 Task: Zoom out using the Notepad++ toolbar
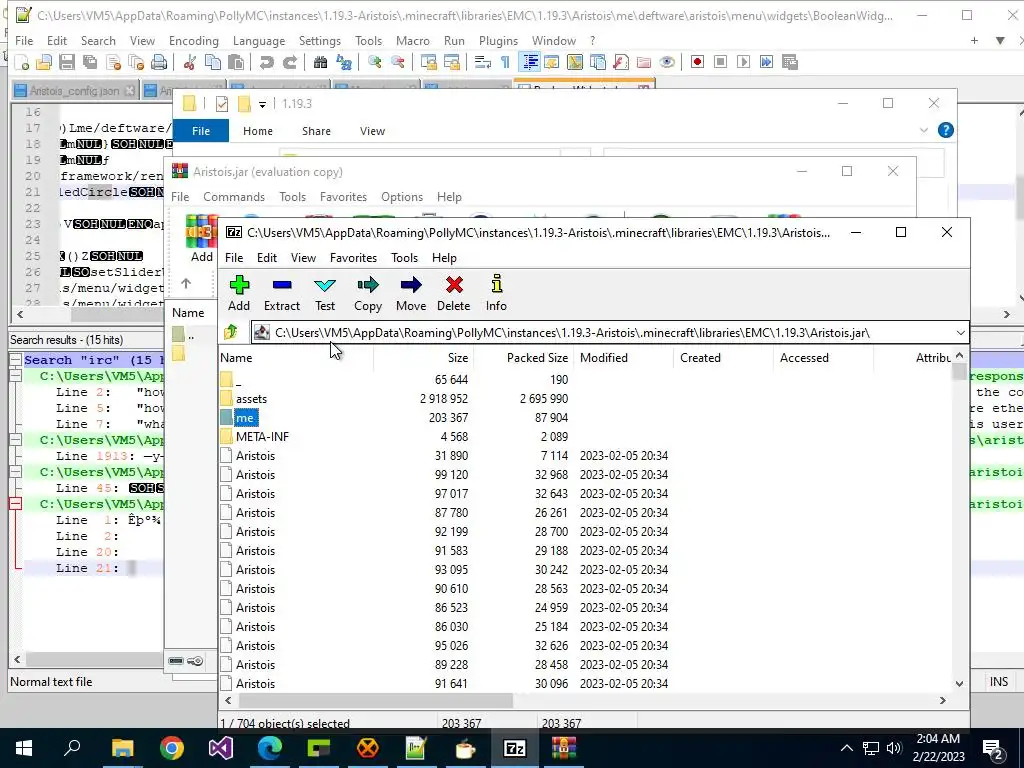point(397,62)
